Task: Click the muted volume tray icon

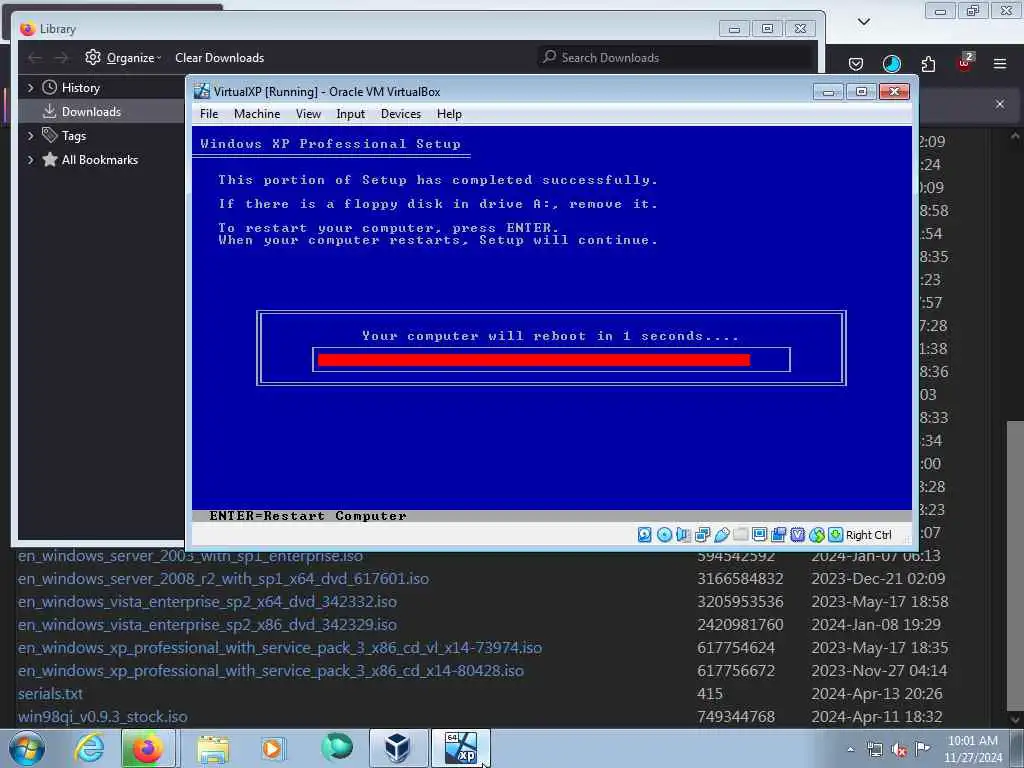Action: (899, 750)
